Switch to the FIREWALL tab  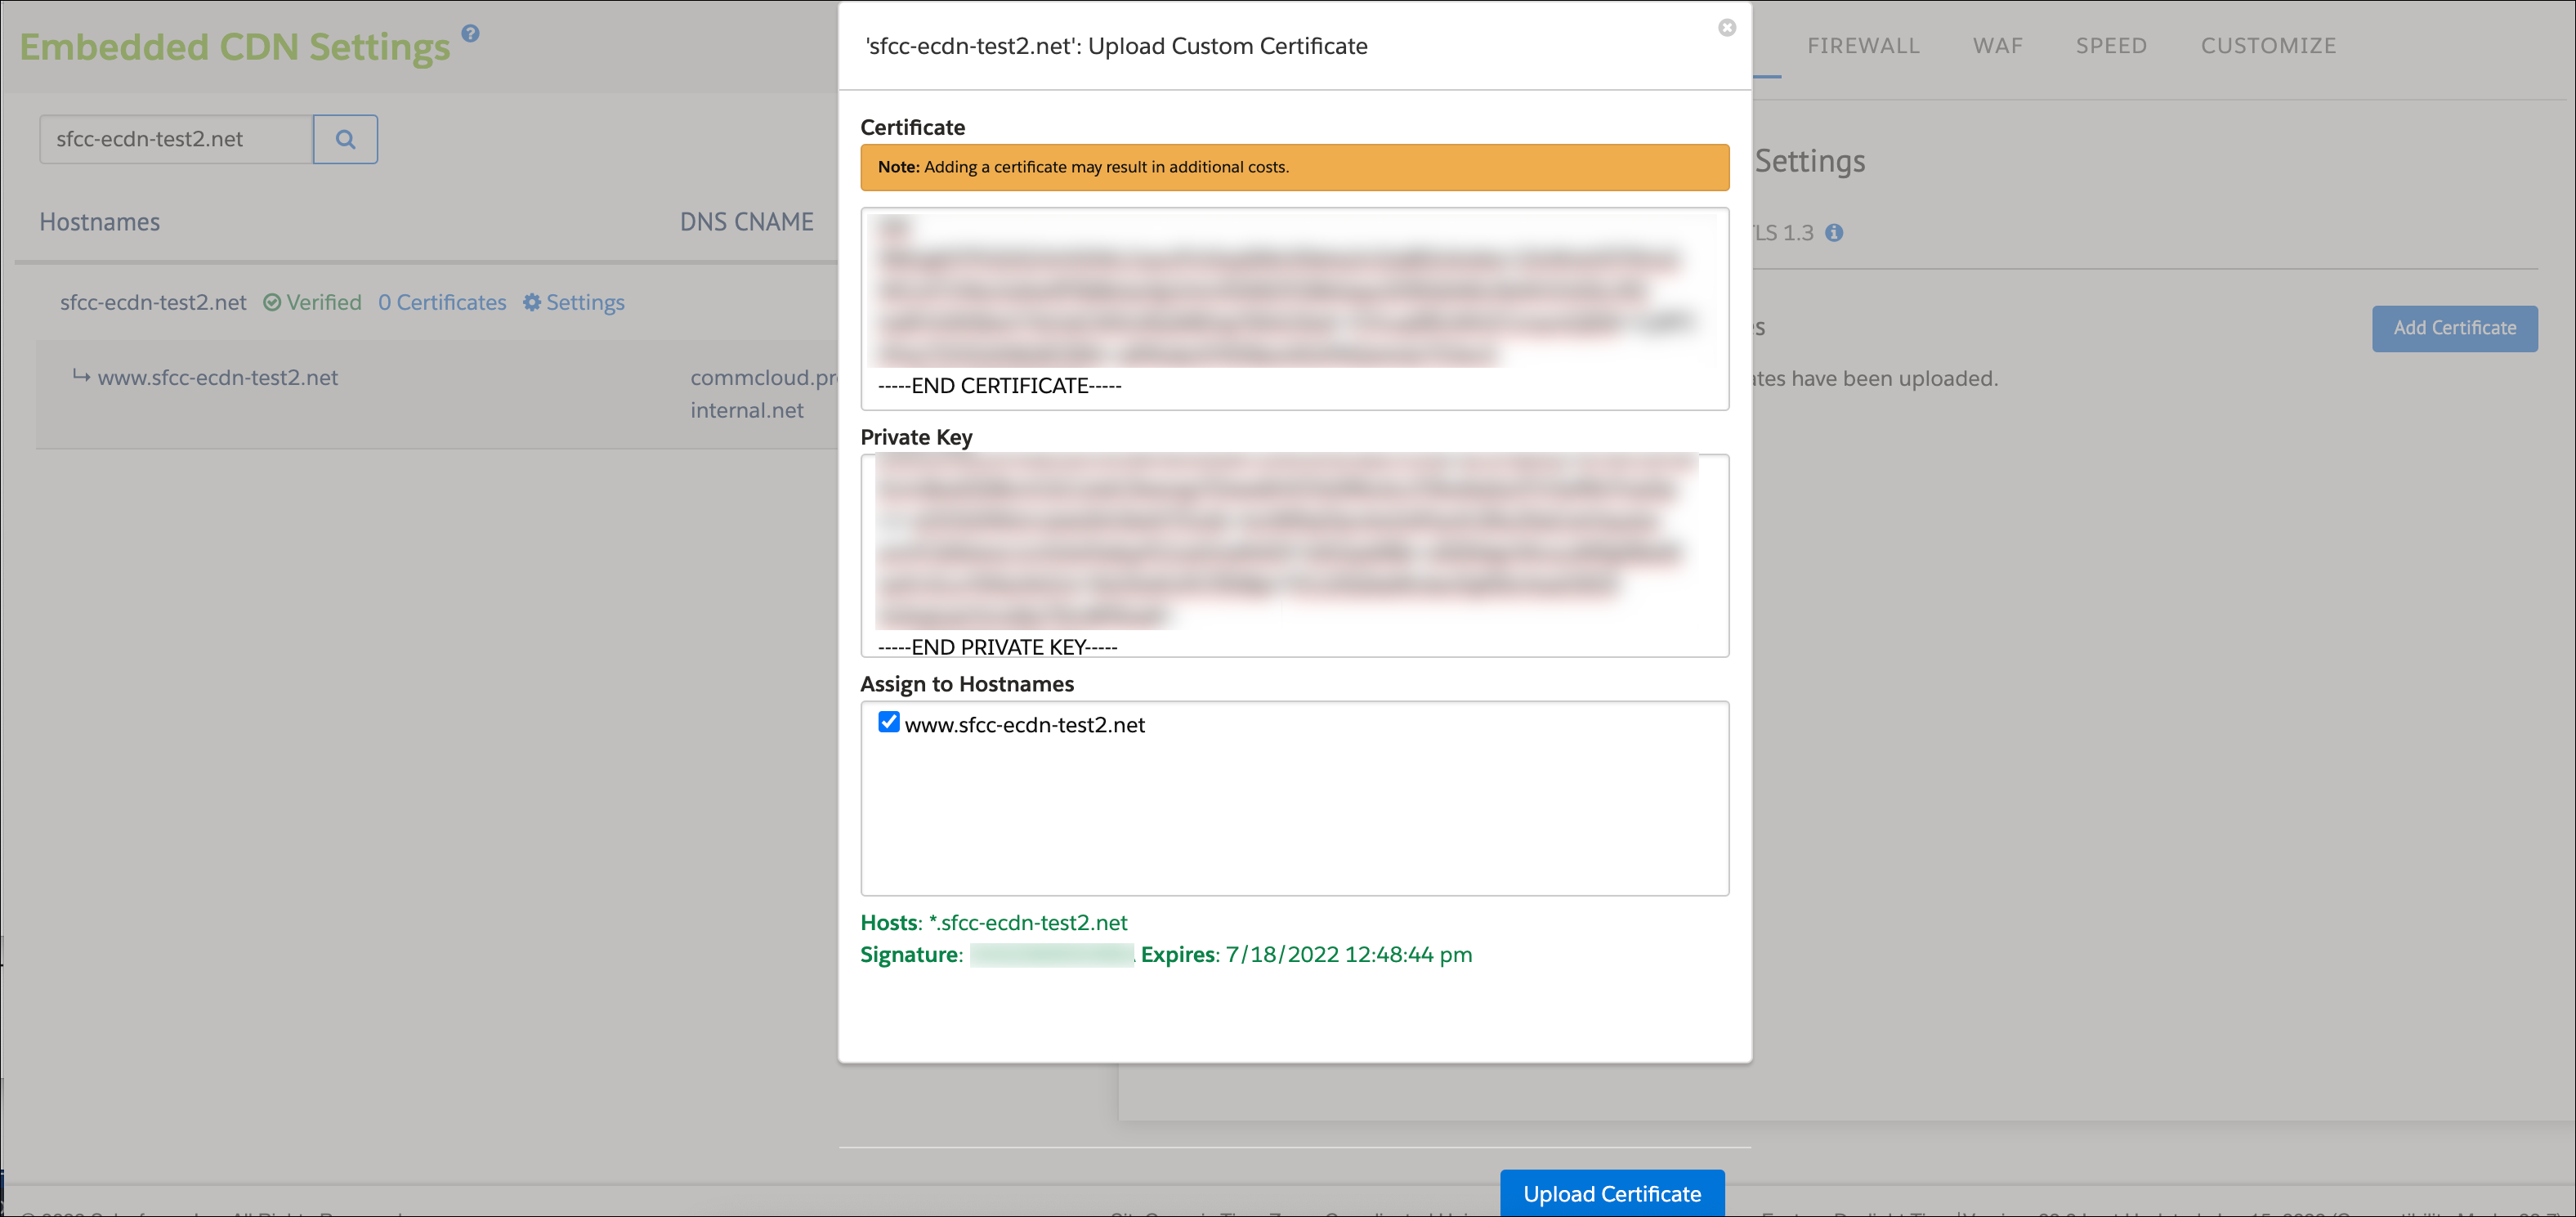tap(1863, 45)
